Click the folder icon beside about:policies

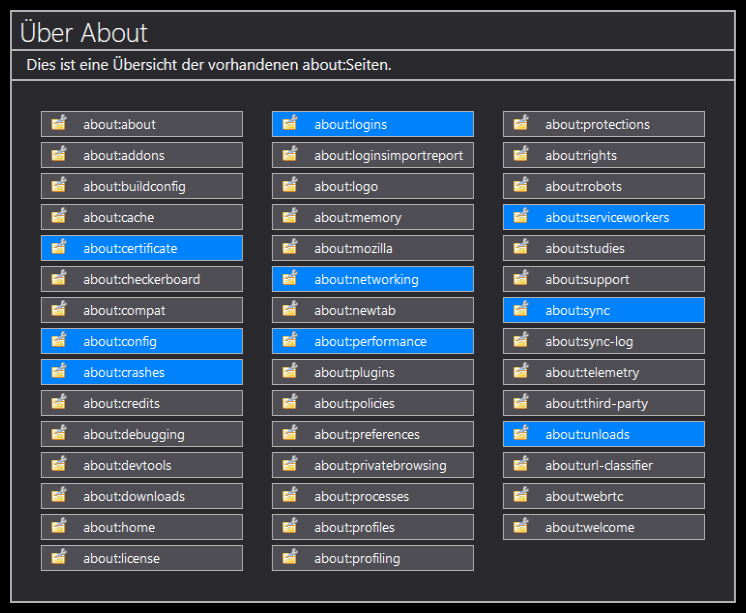point(290,402)
